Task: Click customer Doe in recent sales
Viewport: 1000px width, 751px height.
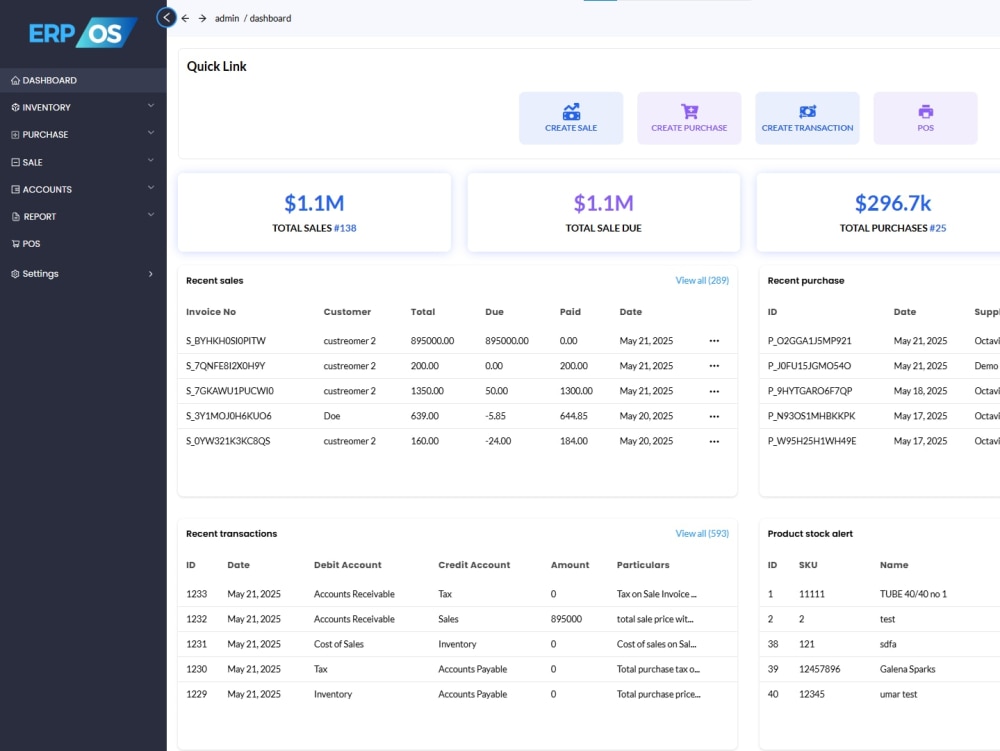Action: pyautogui.click(x=332, y=416)
